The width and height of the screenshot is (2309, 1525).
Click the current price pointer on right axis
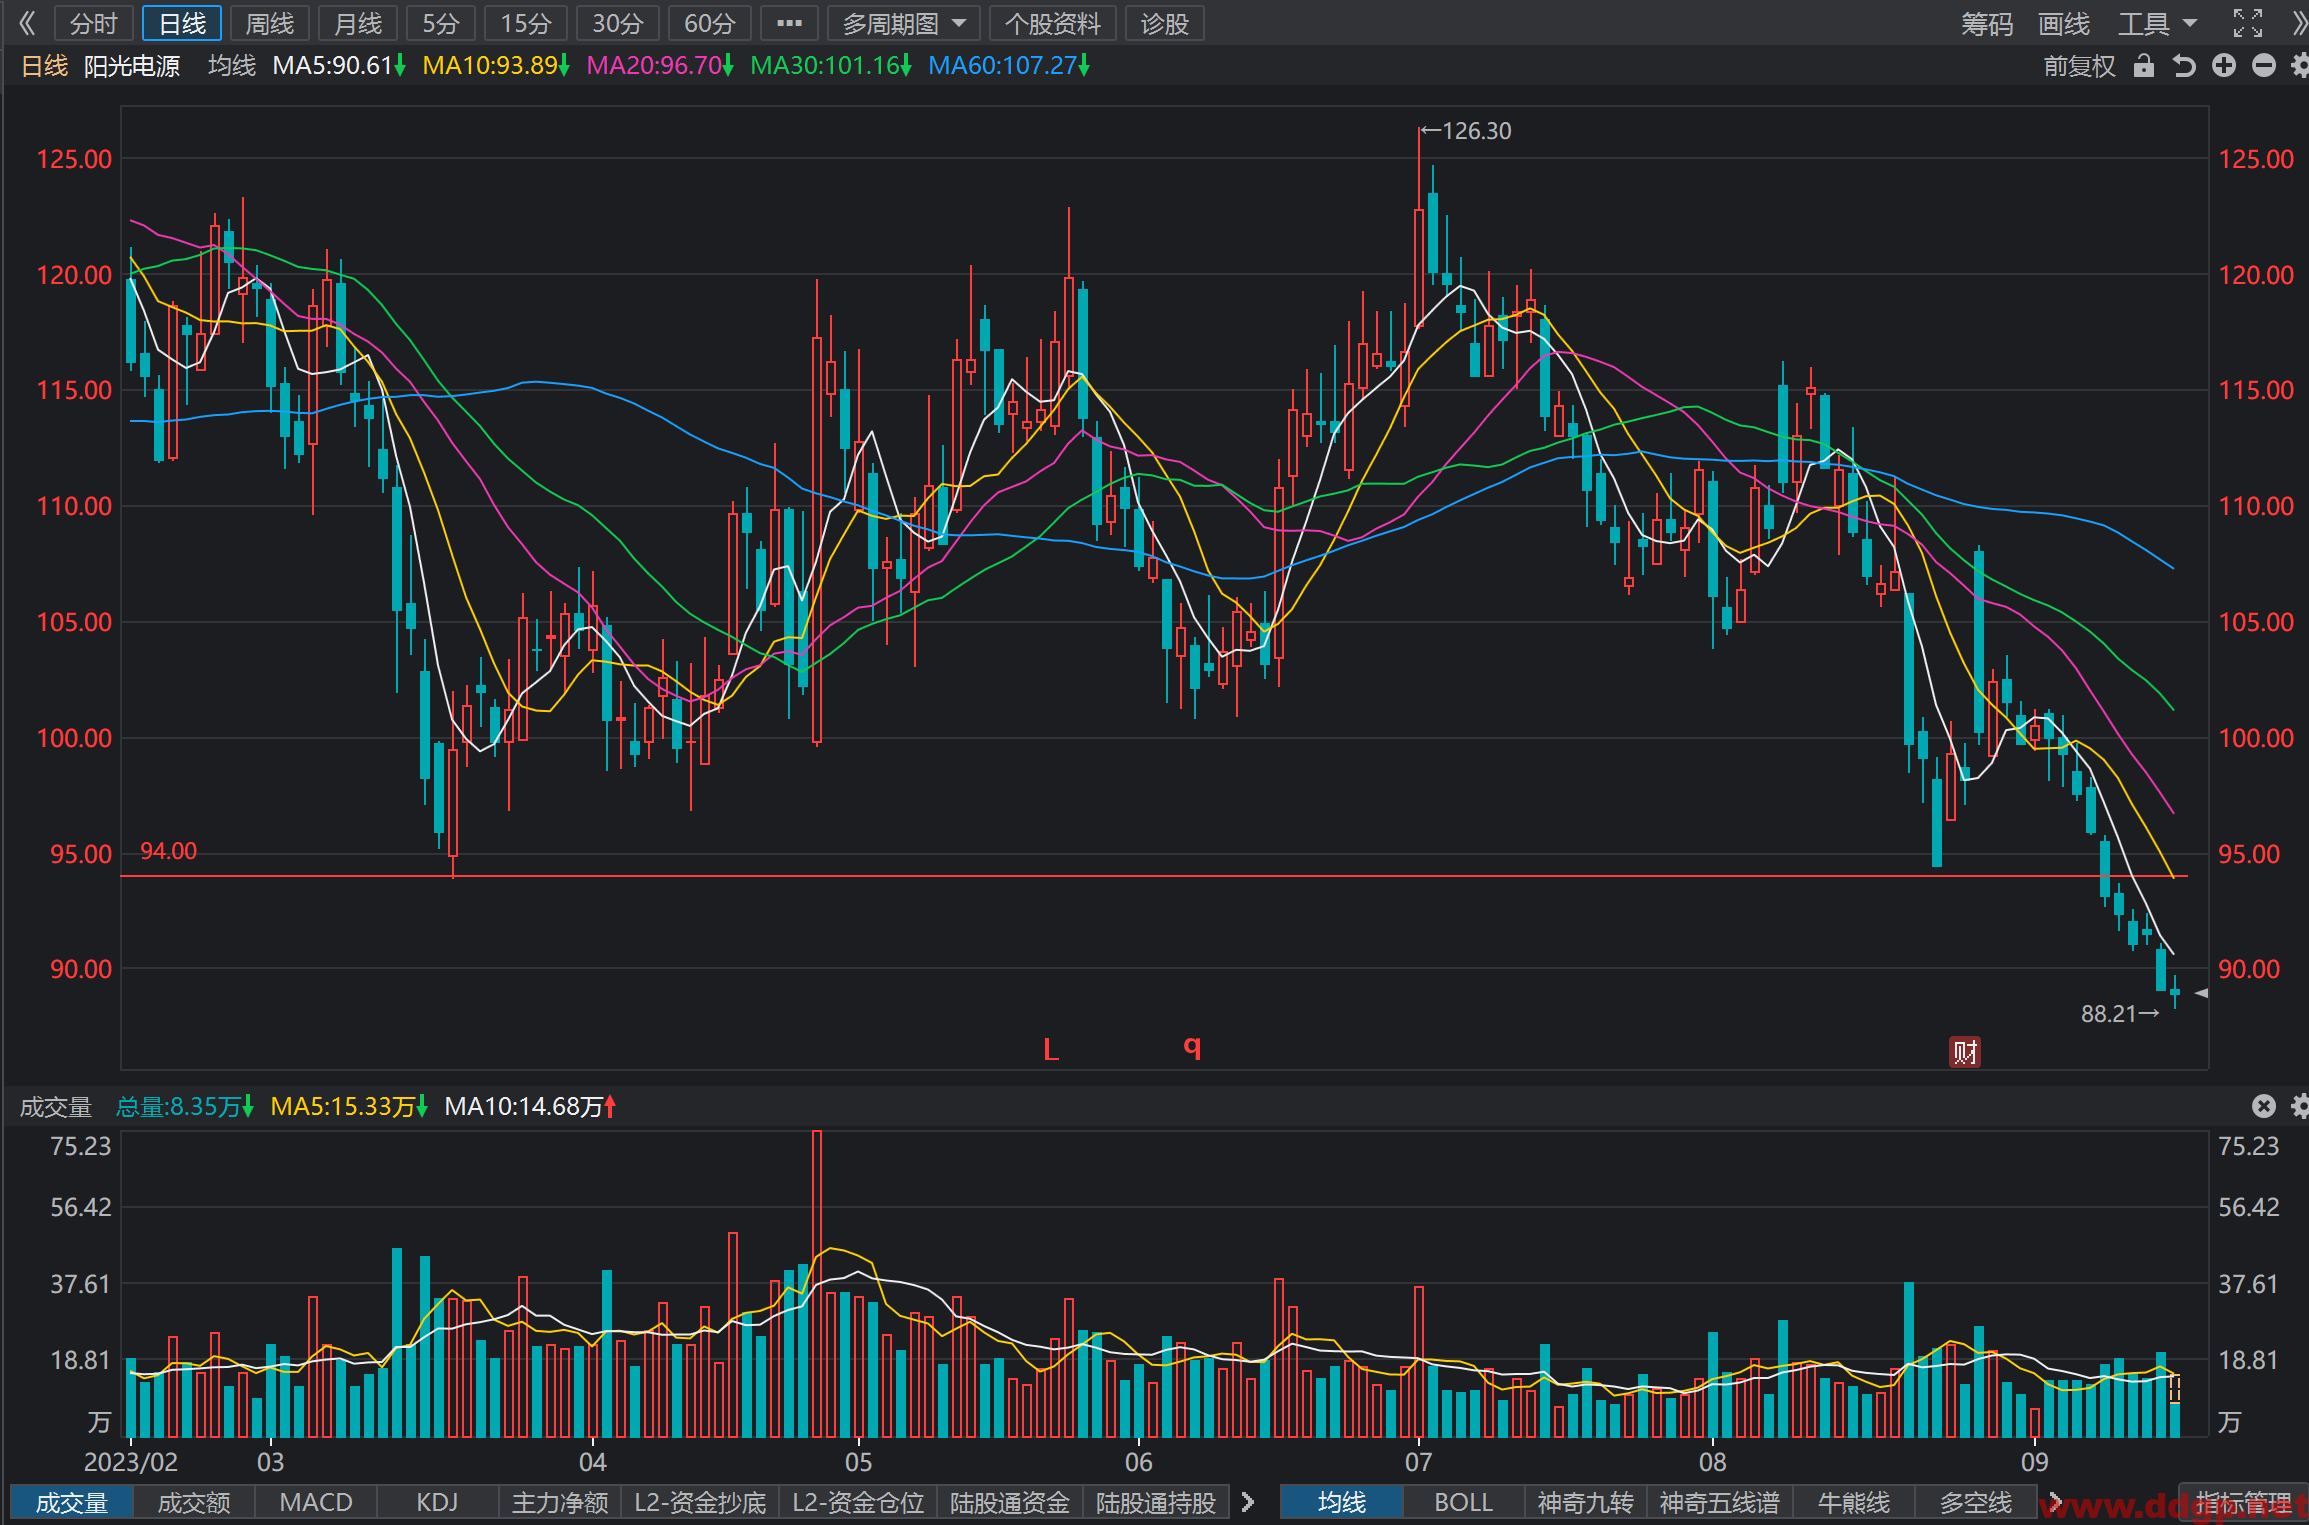pos(2201,993)
